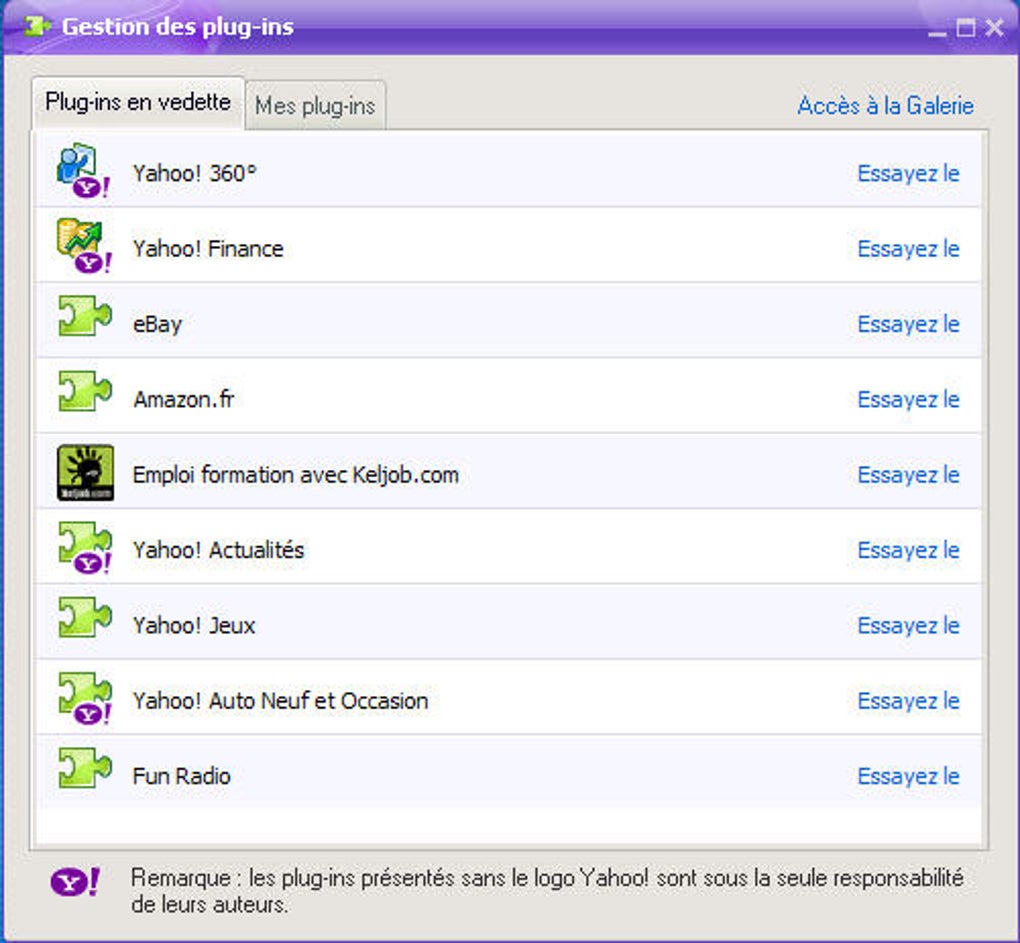Click the title bar plug-in icon
The width and height of the screenshot is (1020, 943).
pos(36,27)
